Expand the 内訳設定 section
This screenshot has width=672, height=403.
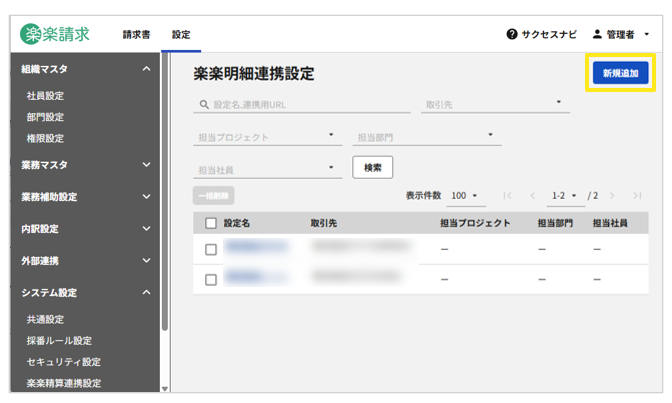146,229
